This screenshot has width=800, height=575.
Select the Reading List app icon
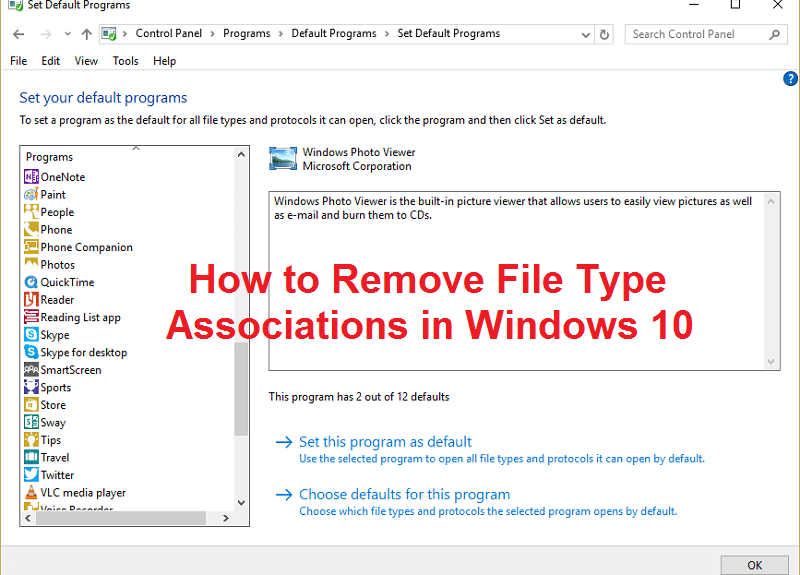click(31, 317)
